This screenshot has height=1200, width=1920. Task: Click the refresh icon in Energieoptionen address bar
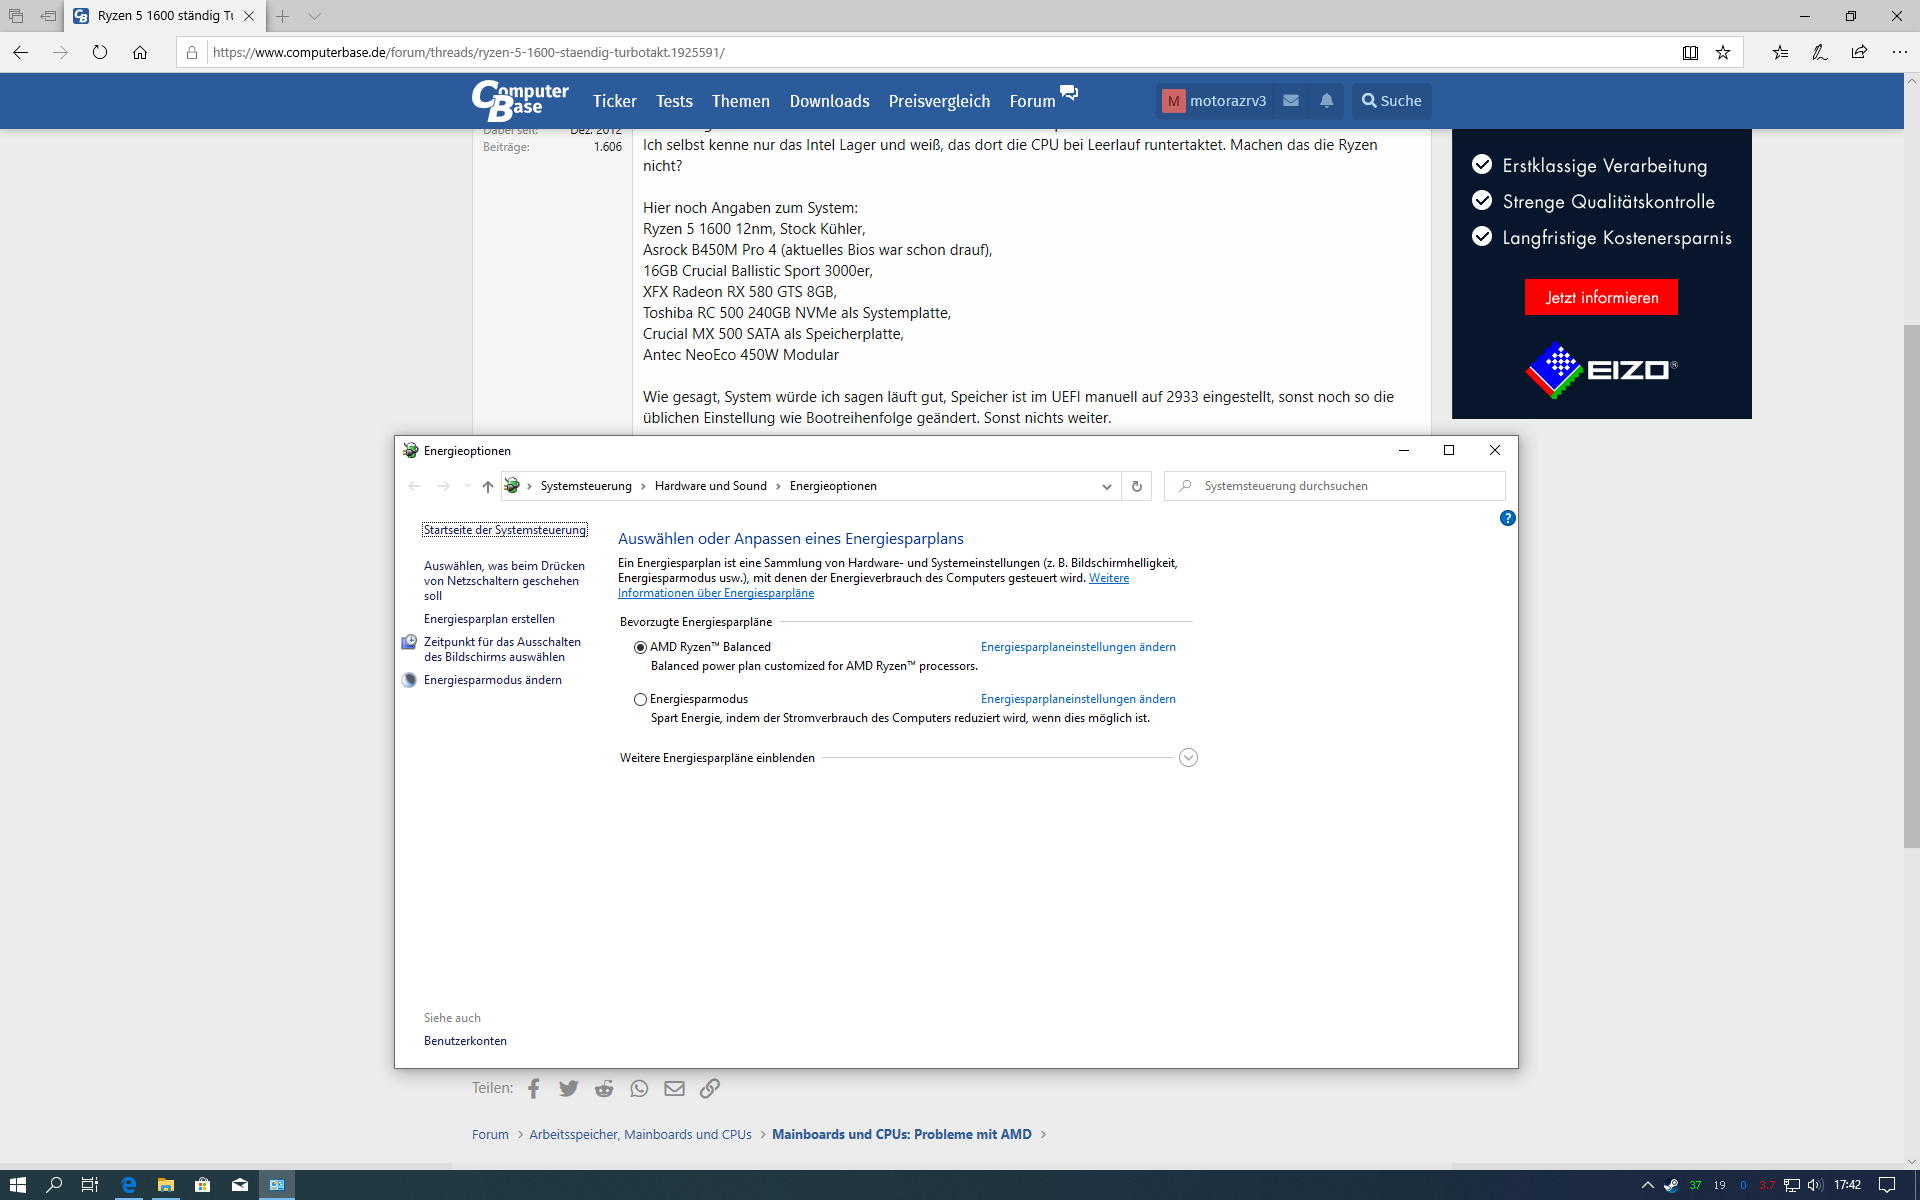(1136, 486)
